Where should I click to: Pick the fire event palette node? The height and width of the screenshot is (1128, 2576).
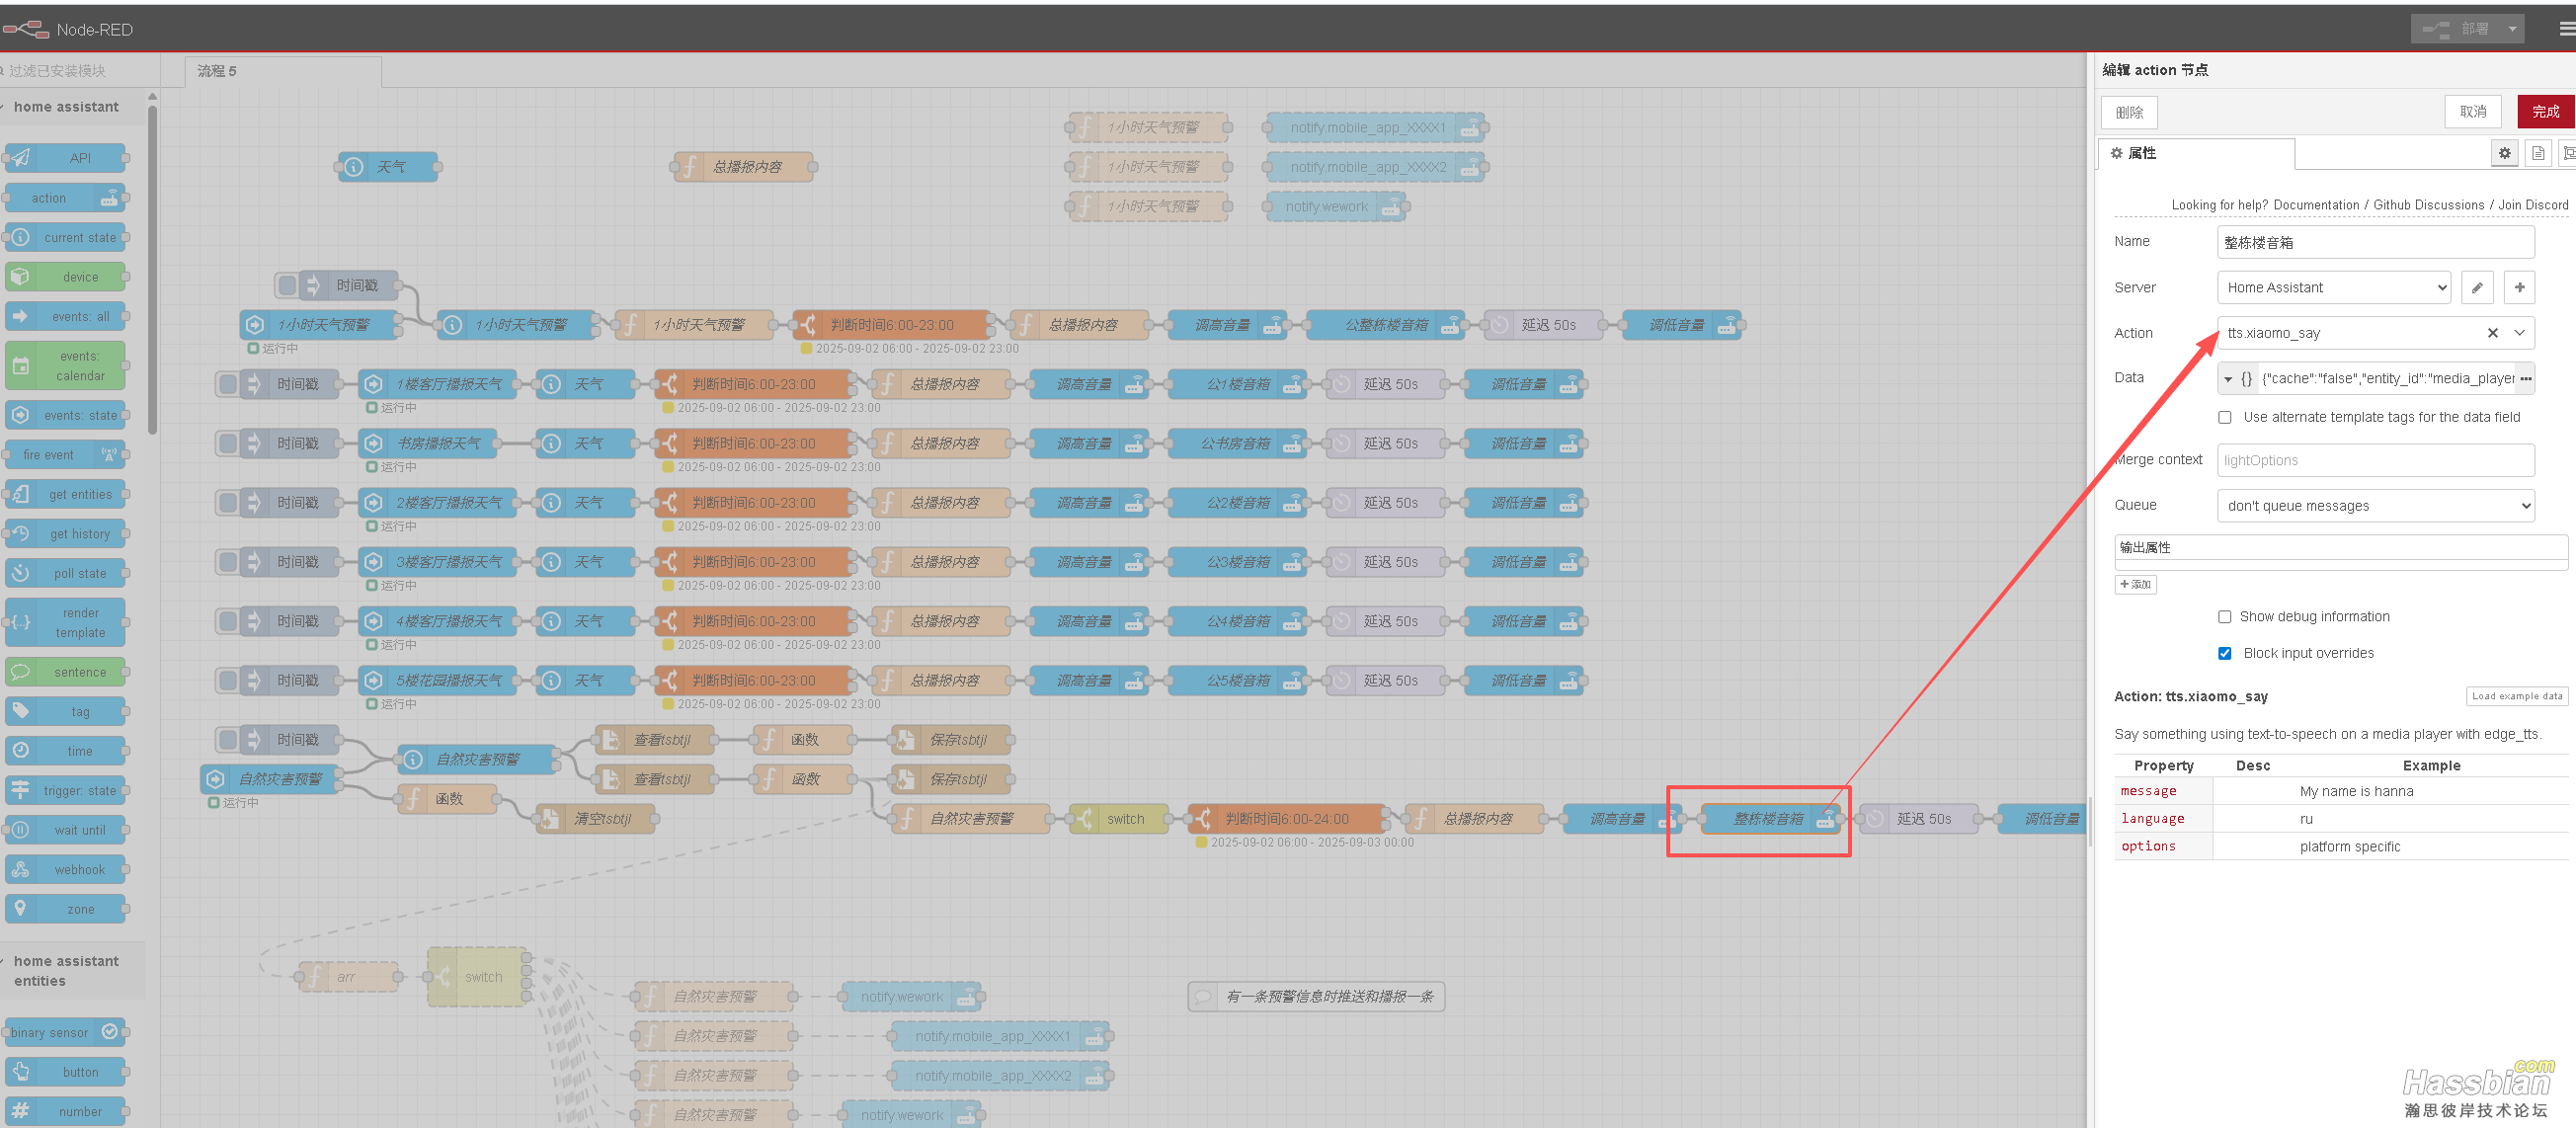tap(66, 455)
